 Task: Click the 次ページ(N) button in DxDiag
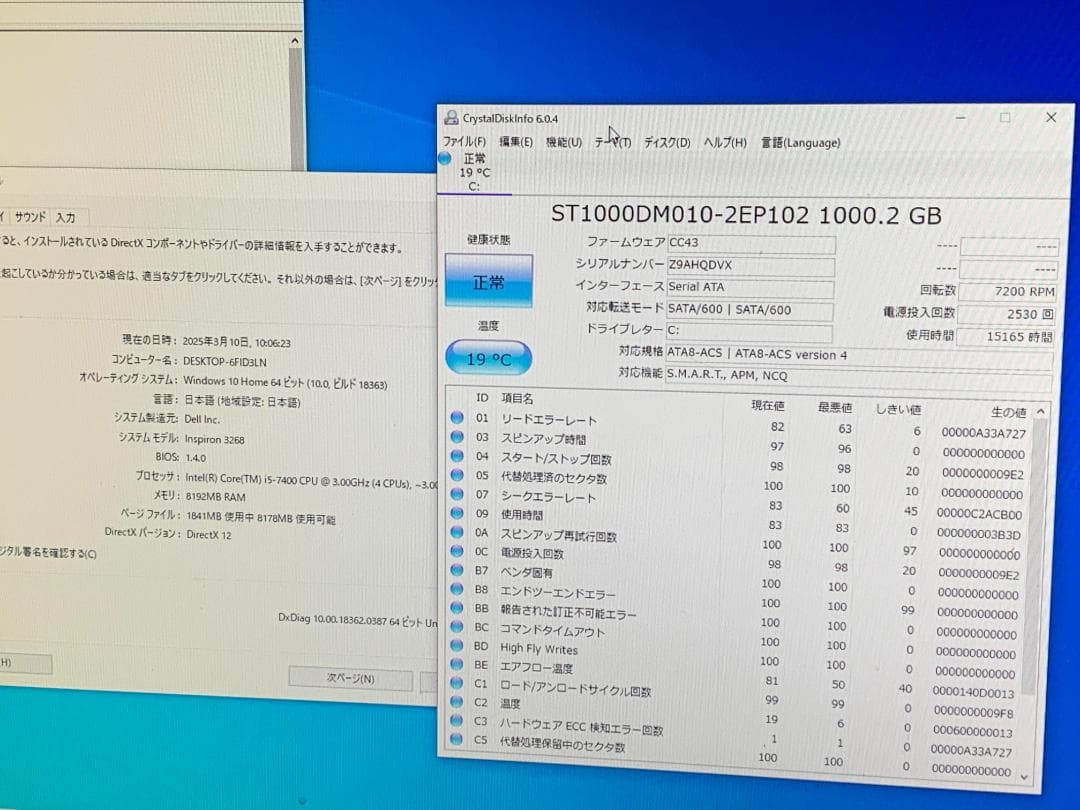(349, 676)
